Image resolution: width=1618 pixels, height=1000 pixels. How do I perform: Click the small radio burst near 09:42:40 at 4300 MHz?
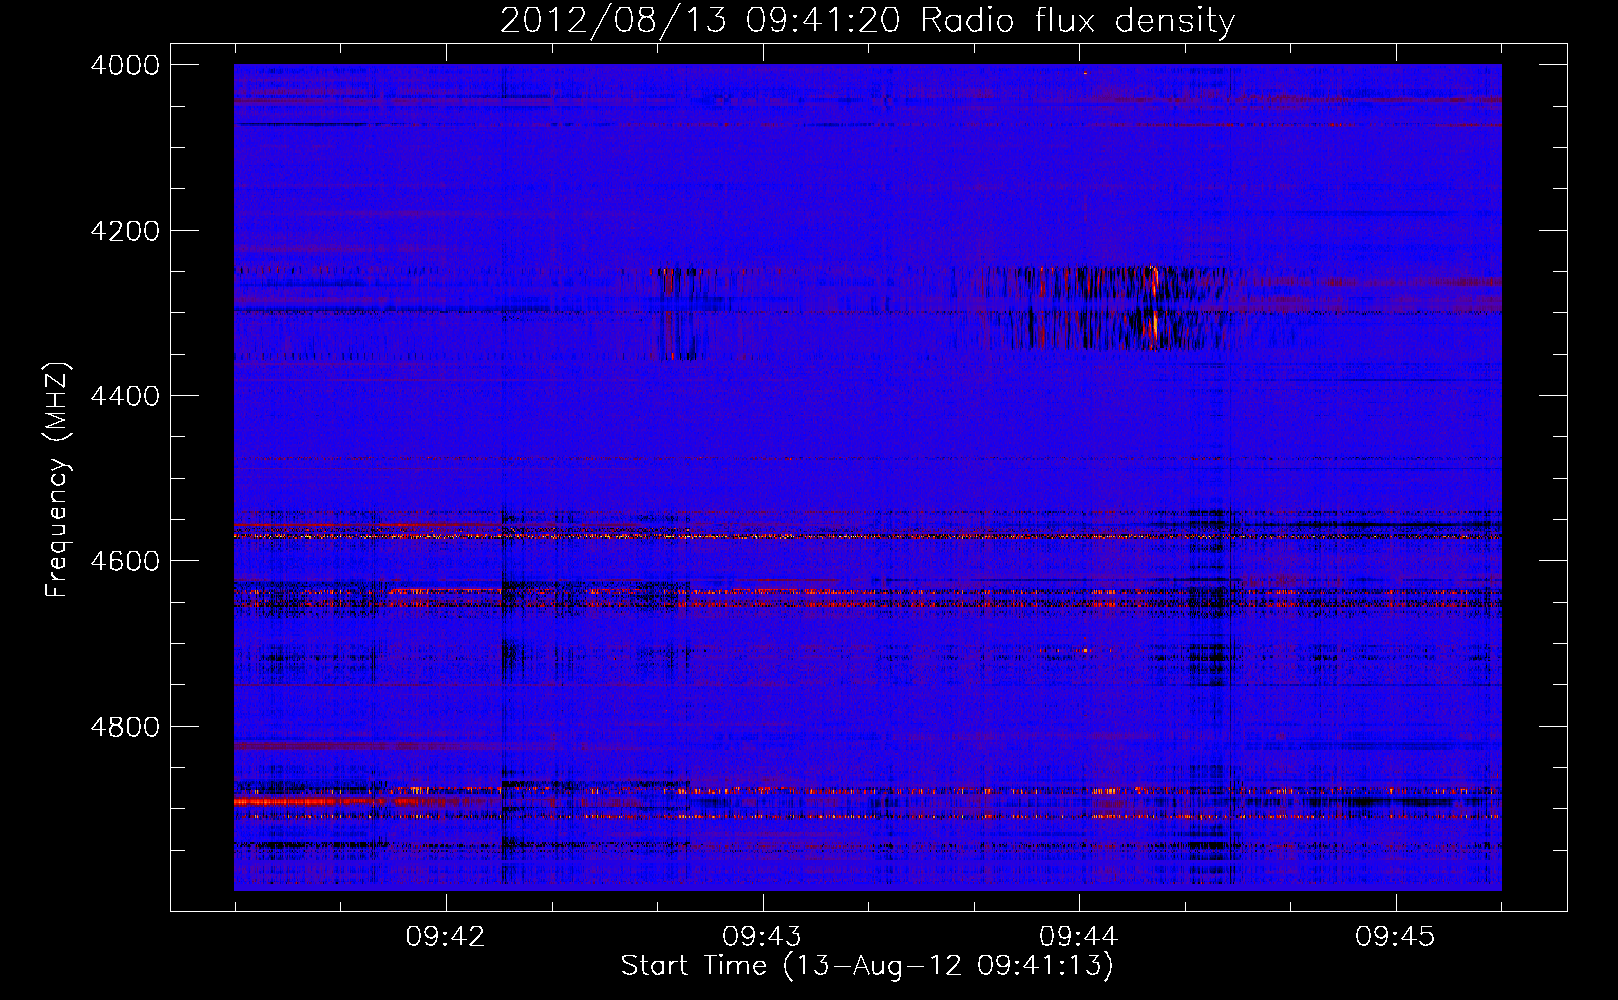coord(680,312)
